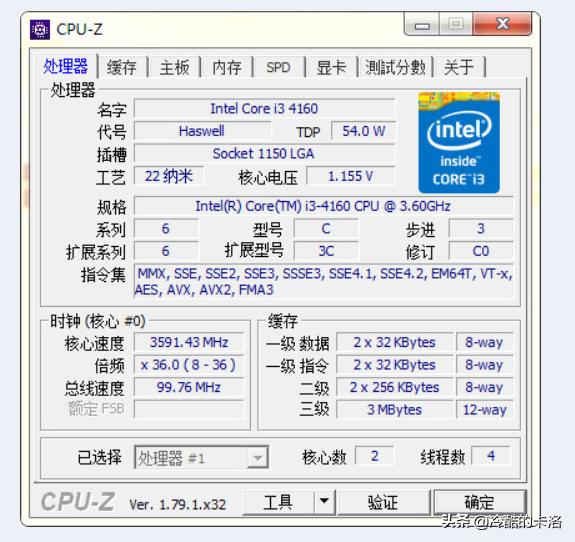575x542 pixels.
Task: Show the 显卡 tab
Action: (331, 67)
